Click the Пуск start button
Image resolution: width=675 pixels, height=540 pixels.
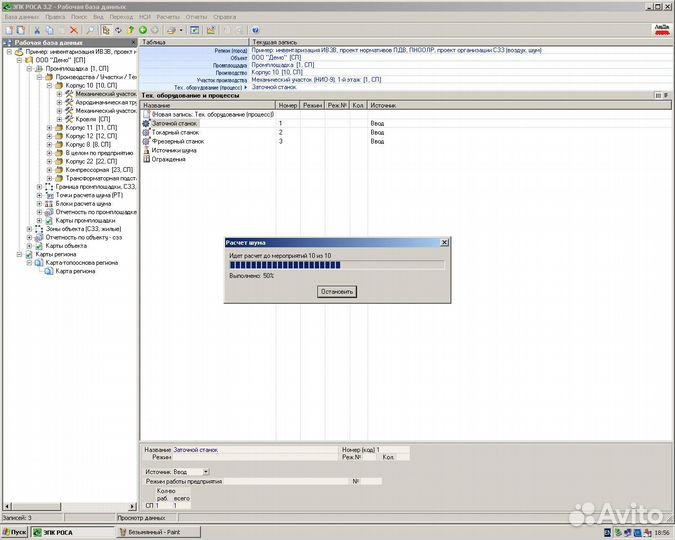tap(15, 533)
